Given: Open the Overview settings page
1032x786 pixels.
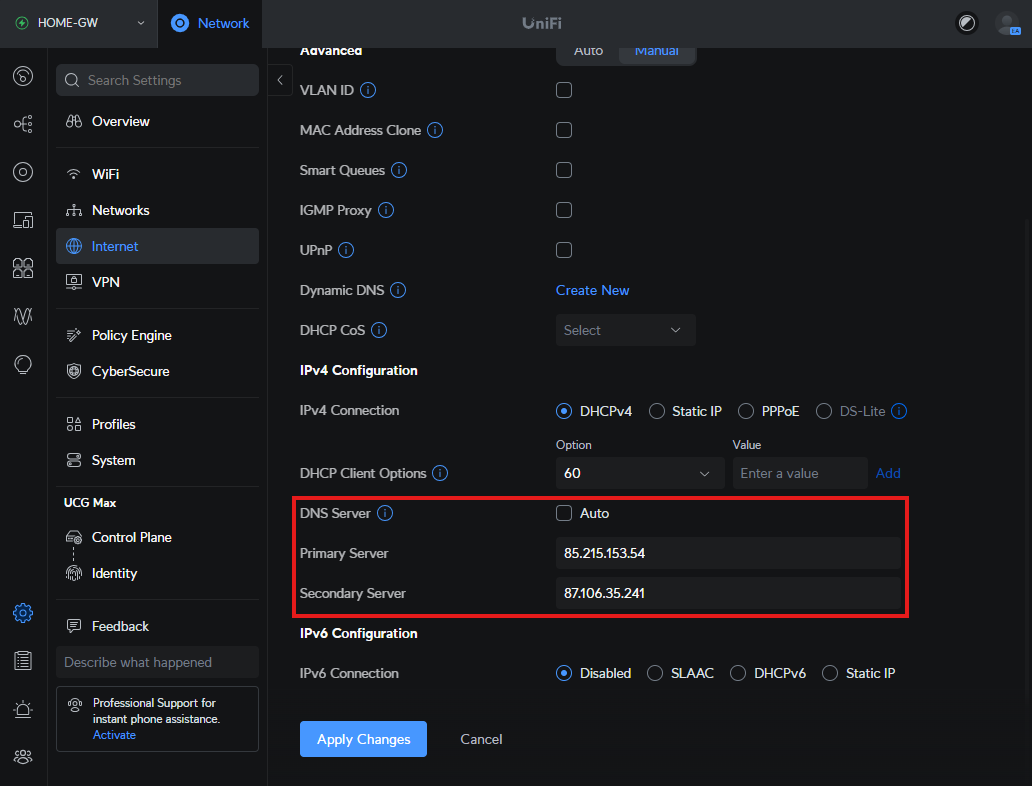Looking at the screenshot, I should click(x=157, y=121).
